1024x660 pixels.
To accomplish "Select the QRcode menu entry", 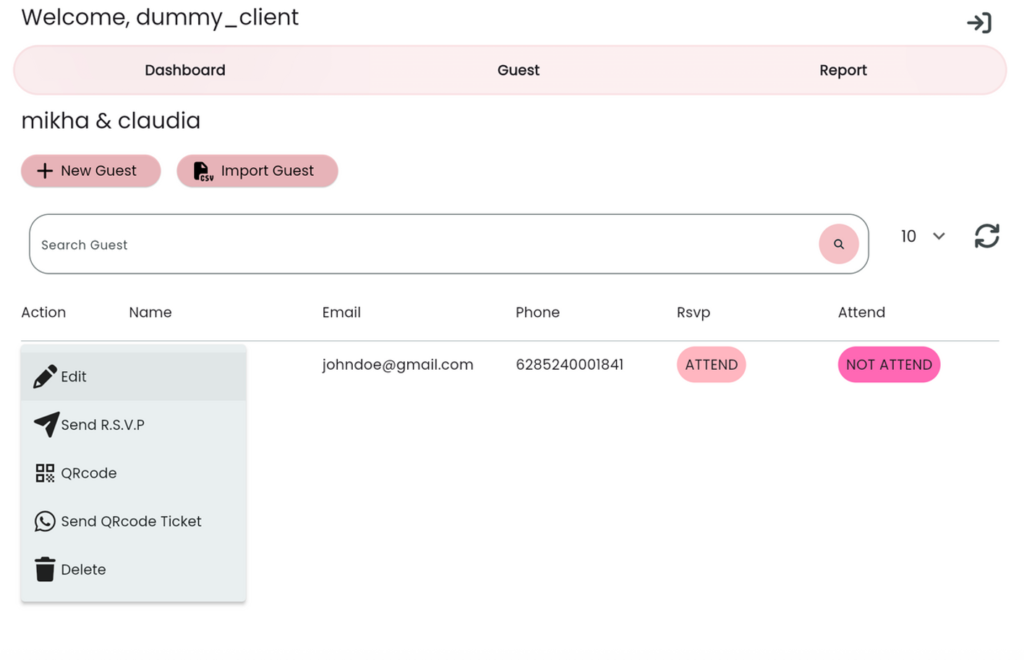I will [x=89, y=473].
